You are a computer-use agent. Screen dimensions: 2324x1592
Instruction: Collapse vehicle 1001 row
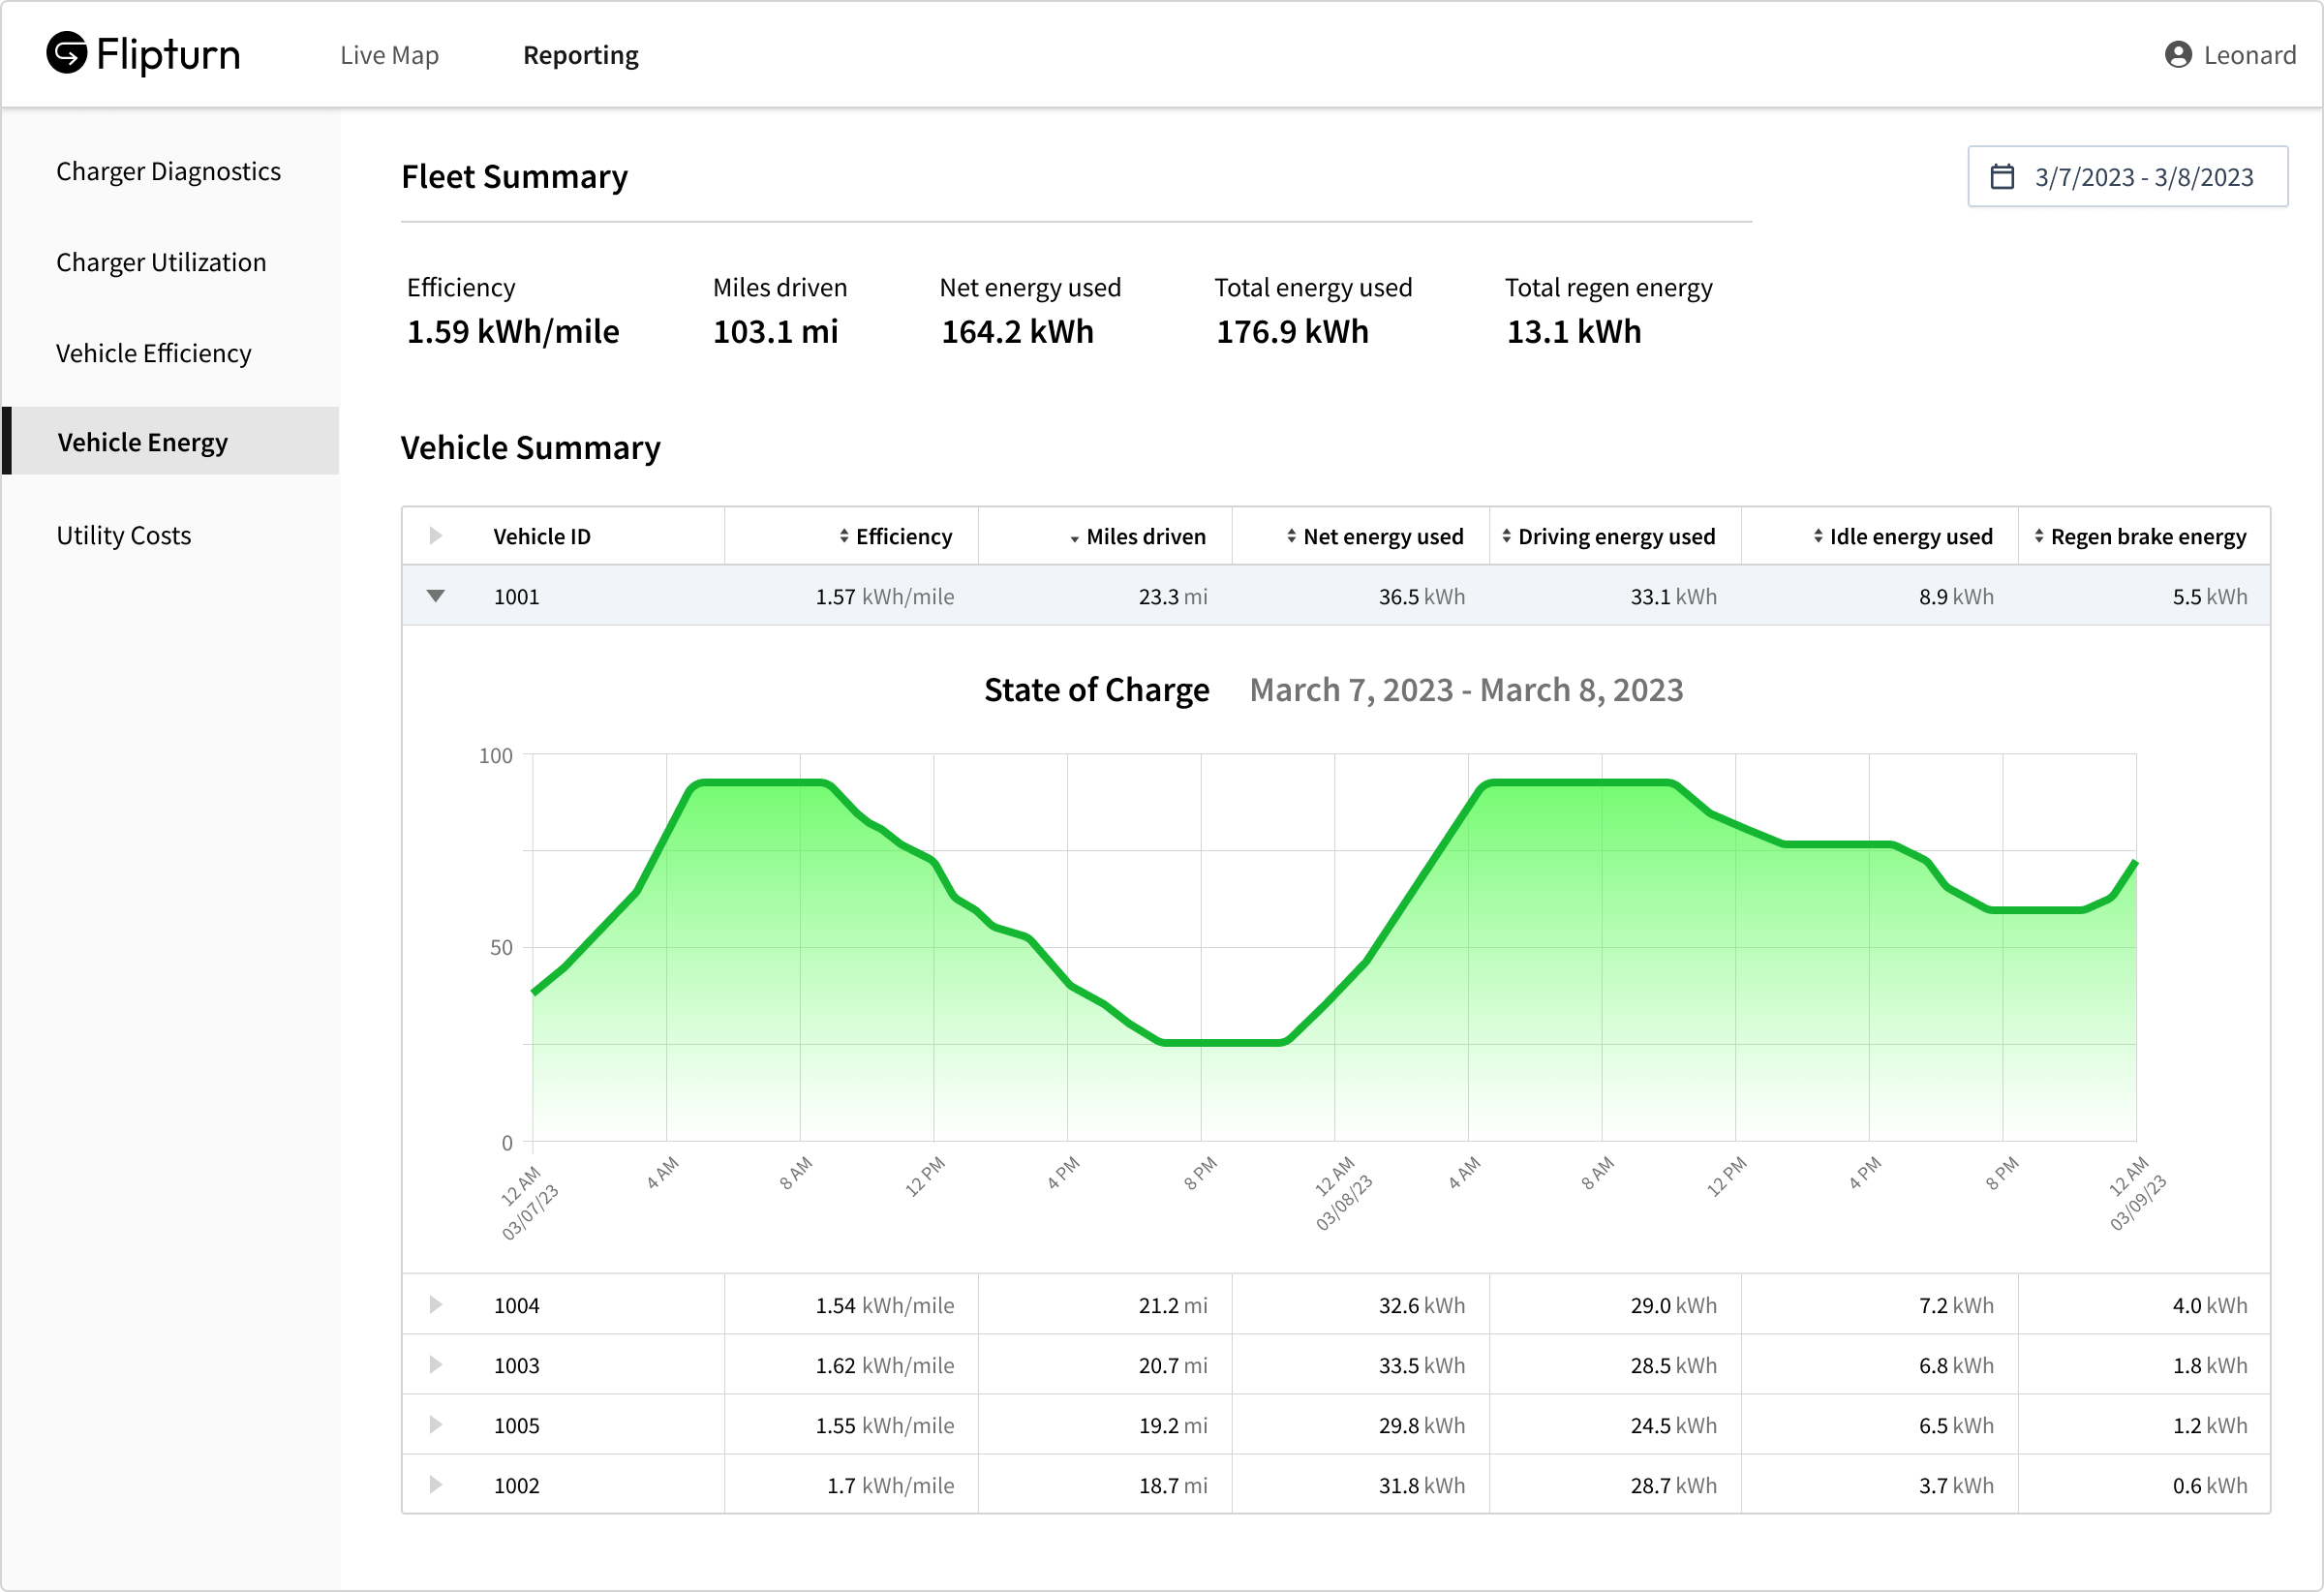pos(435,596)
